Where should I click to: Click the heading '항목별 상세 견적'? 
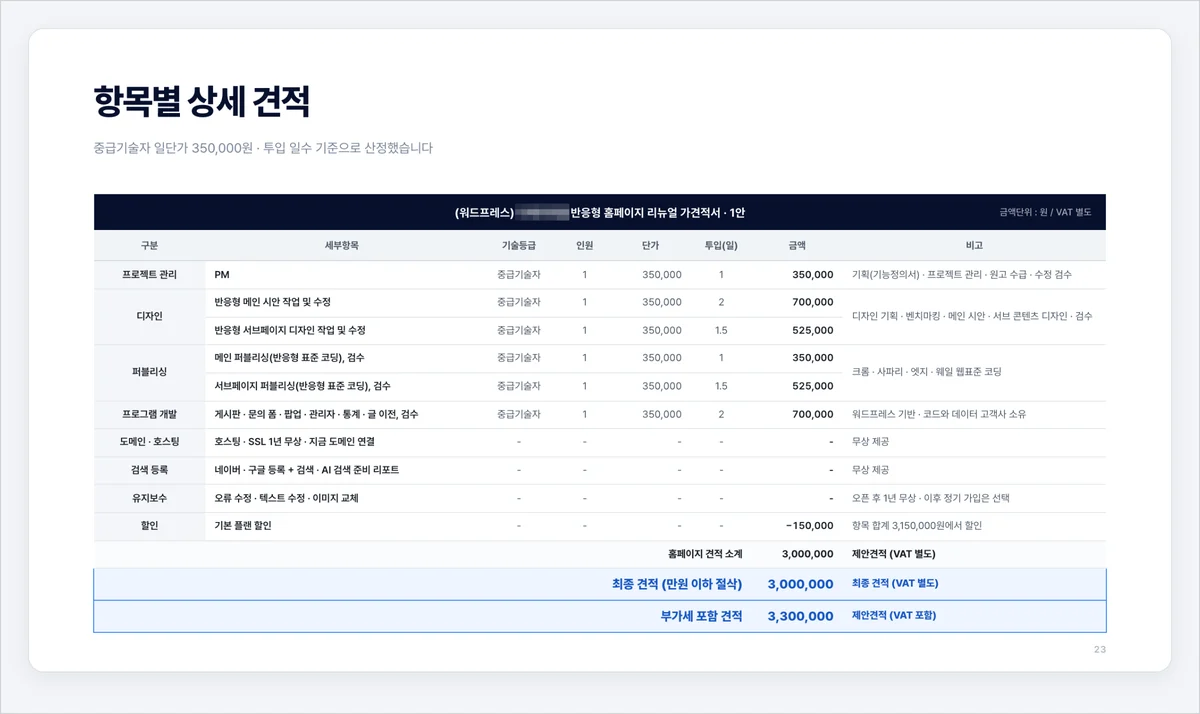(201, 102)
